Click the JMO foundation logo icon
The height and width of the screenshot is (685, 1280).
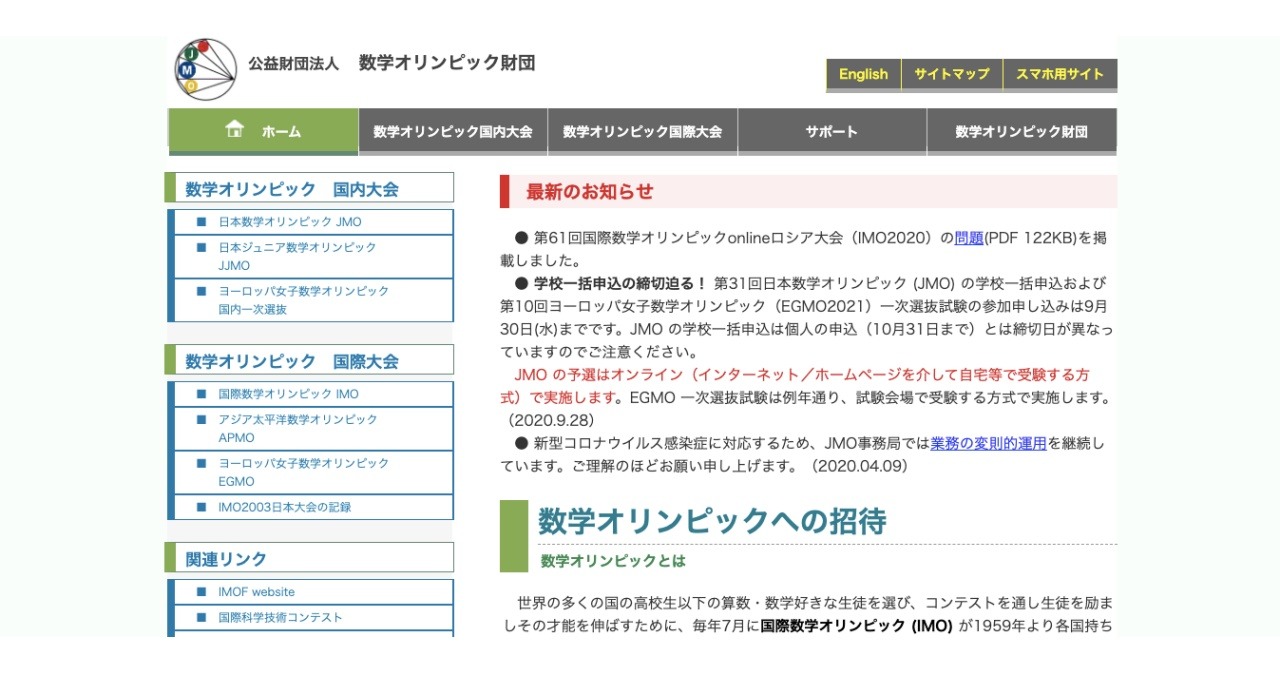[205, 69]
